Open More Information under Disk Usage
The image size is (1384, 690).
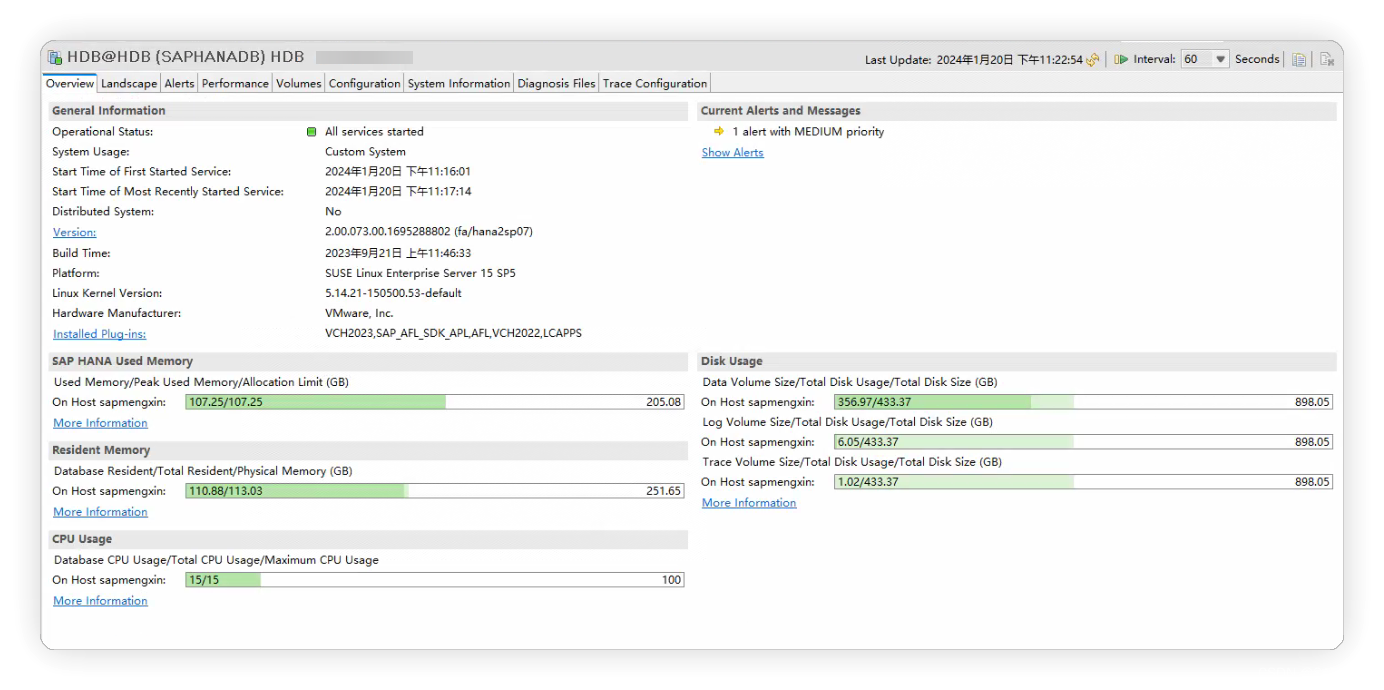click(749, 503)
